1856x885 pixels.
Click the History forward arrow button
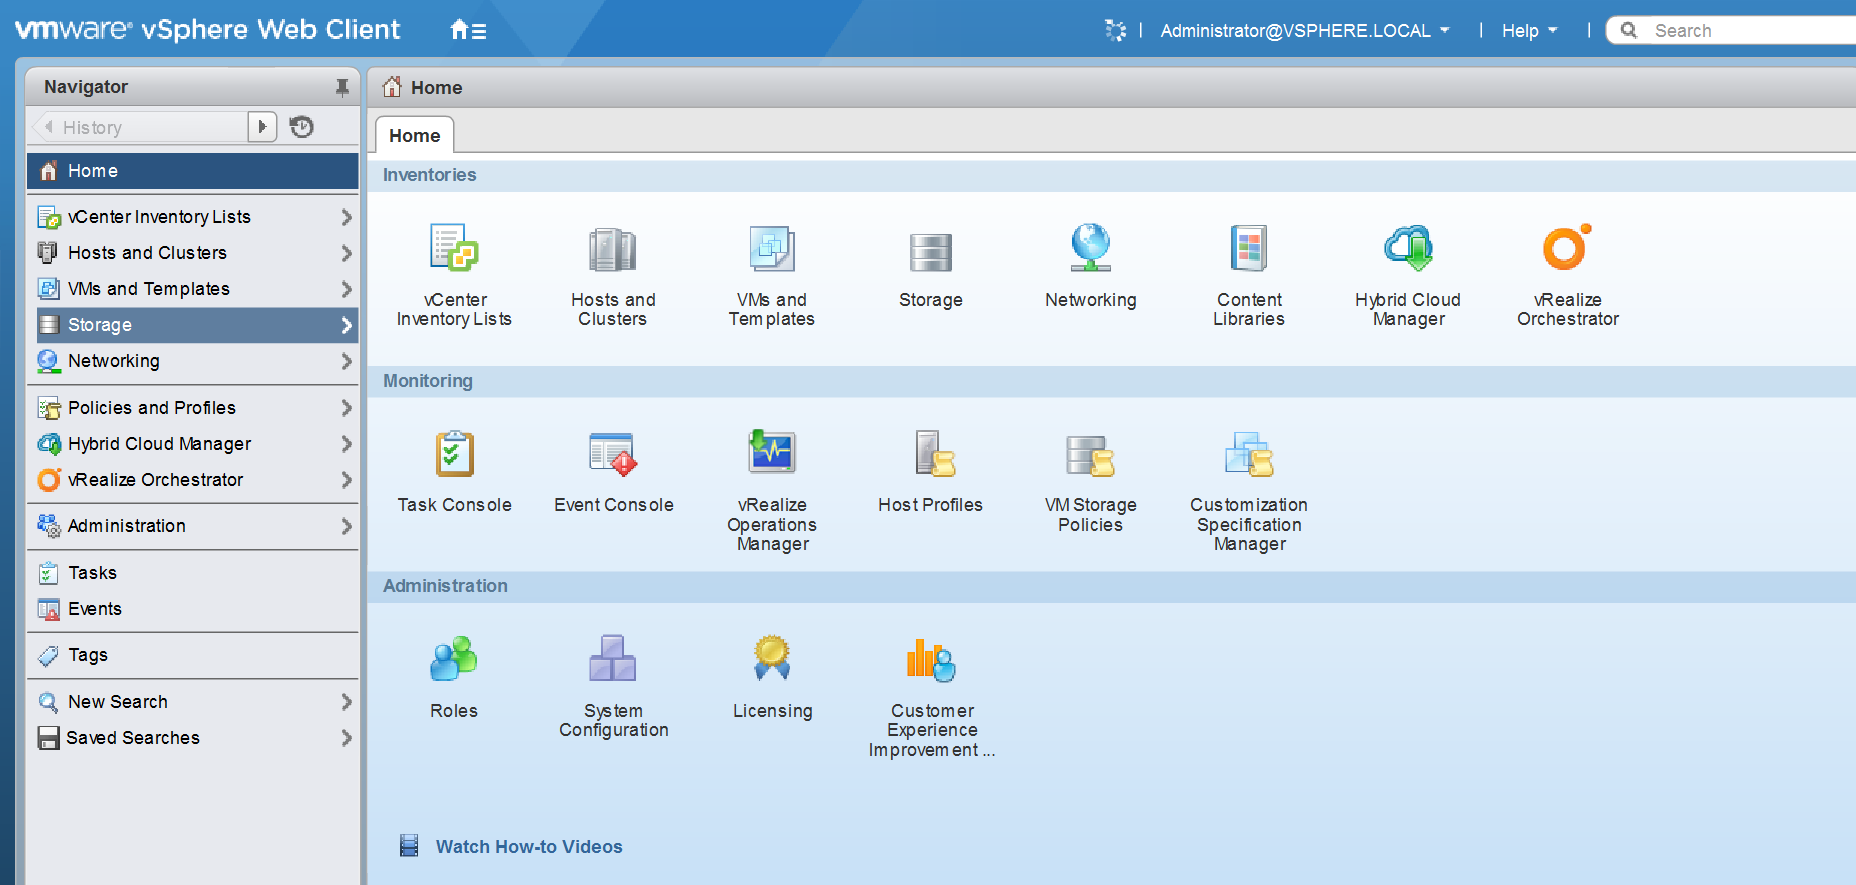(262, 127)
